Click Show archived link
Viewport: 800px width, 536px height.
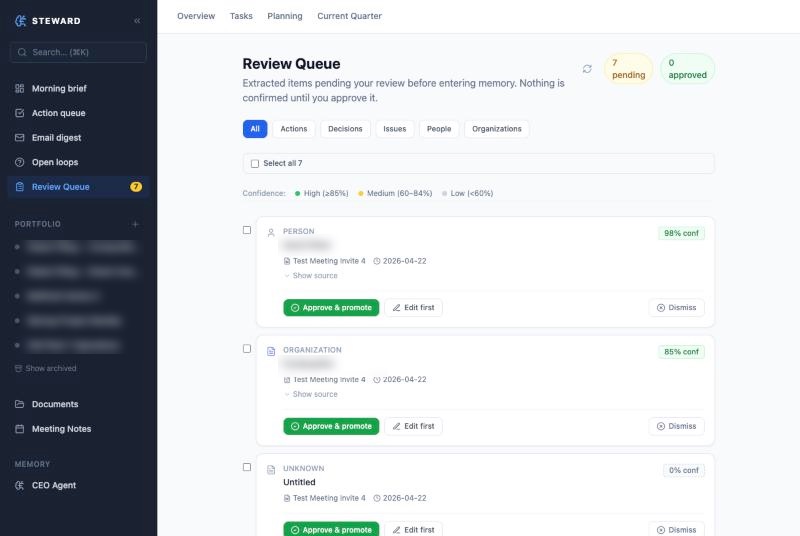point(46,368)
